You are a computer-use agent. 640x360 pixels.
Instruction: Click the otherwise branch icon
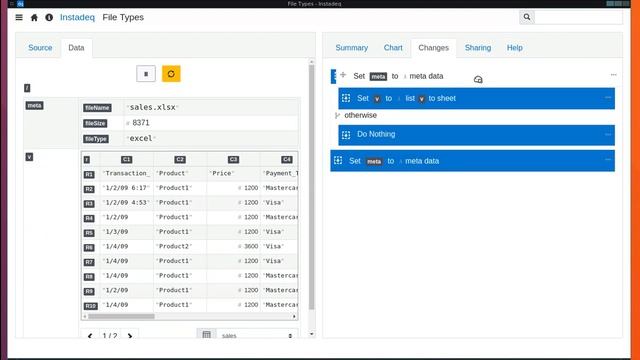tap(337, 116)
